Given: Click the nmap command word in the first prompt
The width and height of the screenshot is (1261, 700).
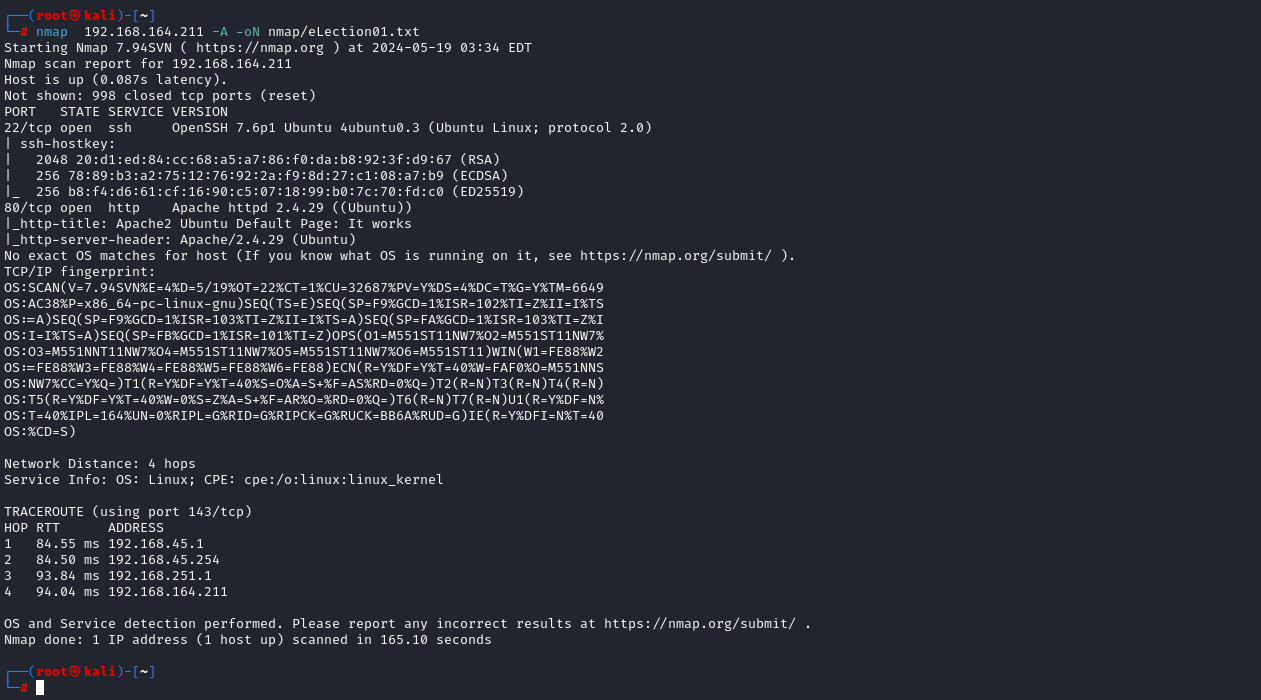Looking at the screenshot, I should (x=52, y=32).
